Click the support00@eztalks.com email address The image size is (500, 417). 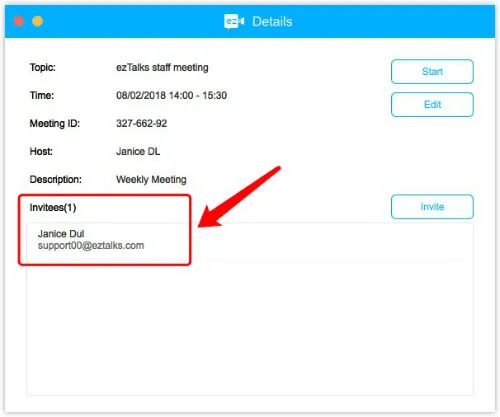point(91,246)
